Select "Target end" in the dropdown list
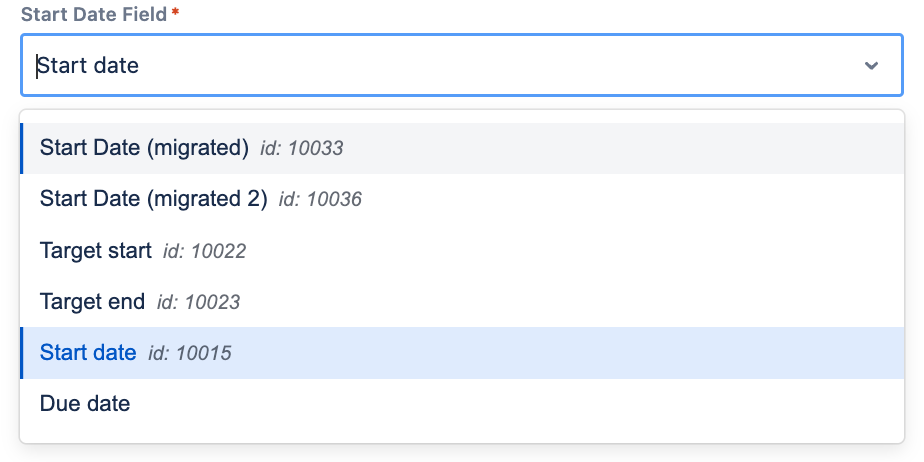This screenshot has height=462, width=924. click(92, 301)
